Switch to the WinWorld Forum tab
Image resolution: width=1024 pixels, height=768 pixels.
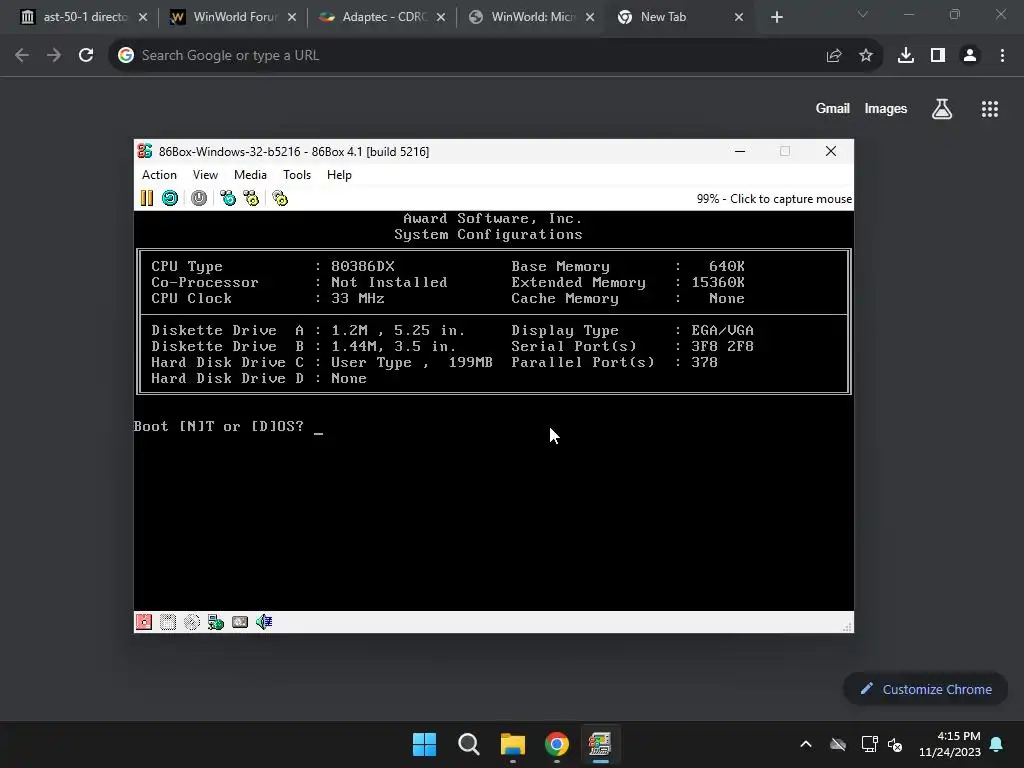pos(234,17)
